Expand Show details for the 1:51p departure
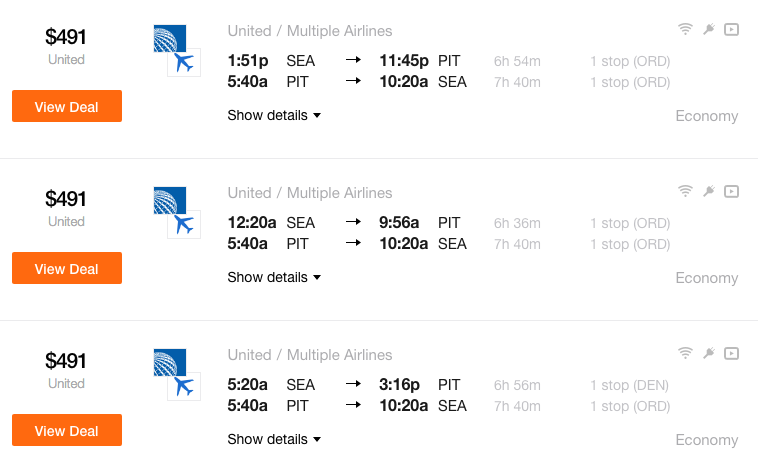 pos(274,115)
